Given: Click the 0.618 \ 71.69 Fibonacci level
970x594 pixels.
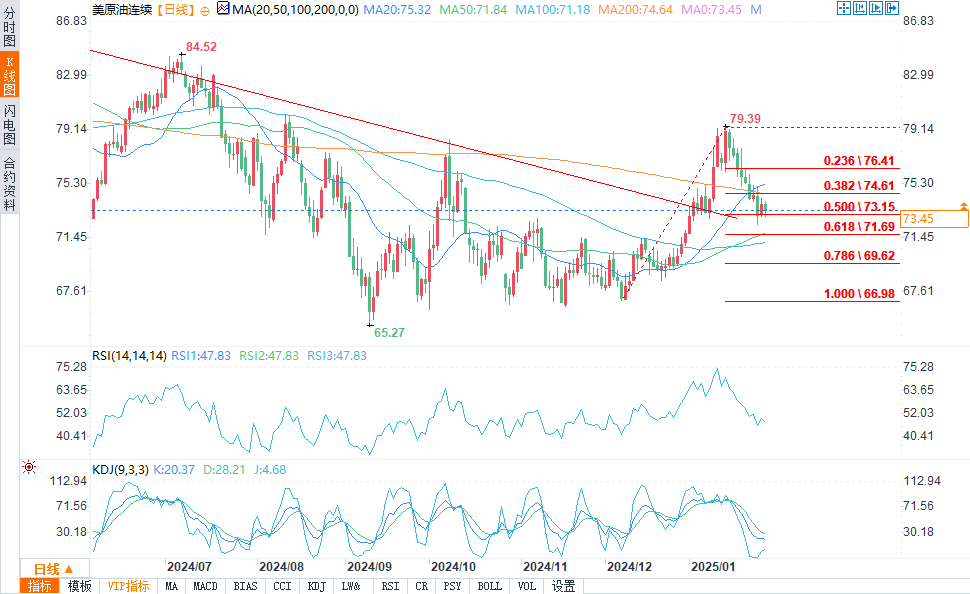Looking at the screenshot, I should click(x=859, y=227).
